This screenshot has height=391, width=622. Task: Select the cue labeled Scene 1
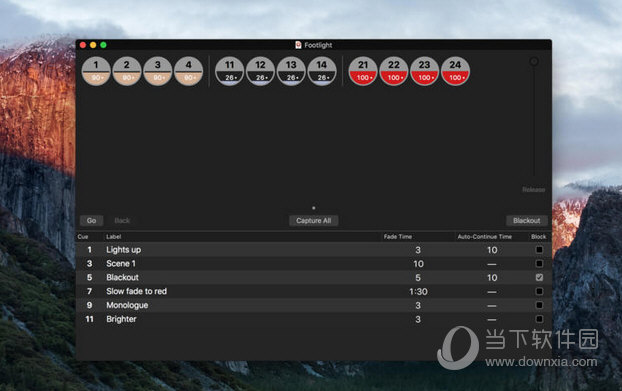click(x=121, y=263)
